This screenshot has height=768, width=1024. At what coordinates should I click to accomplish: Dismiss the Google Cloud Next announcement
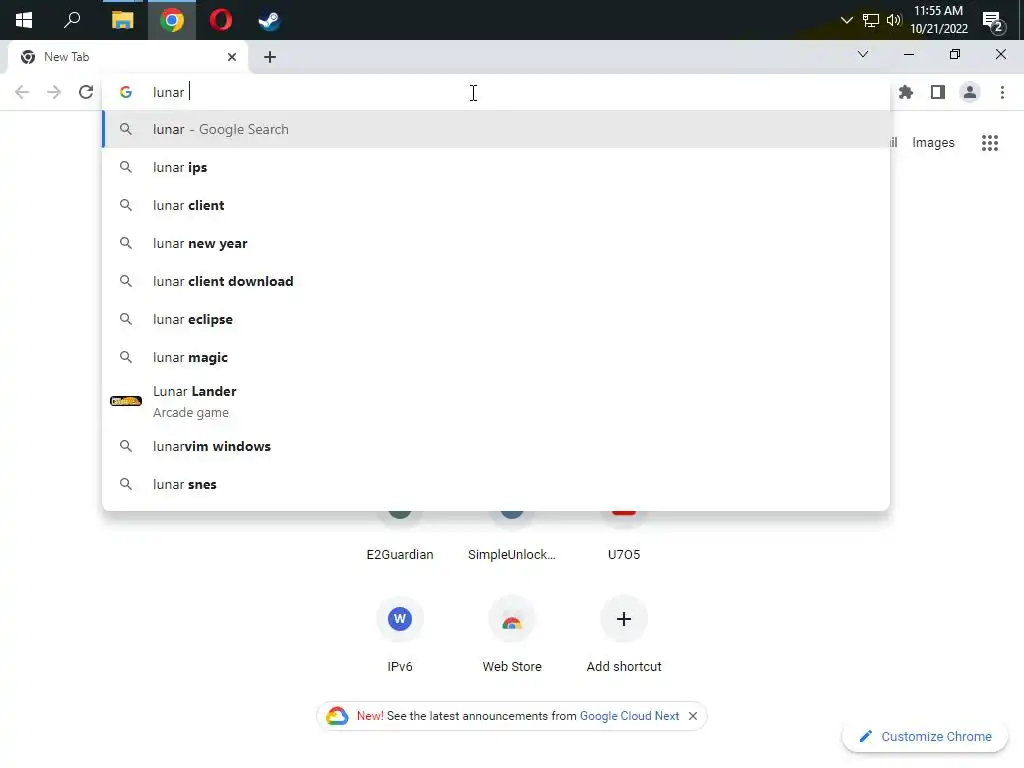tap(693, 716)
